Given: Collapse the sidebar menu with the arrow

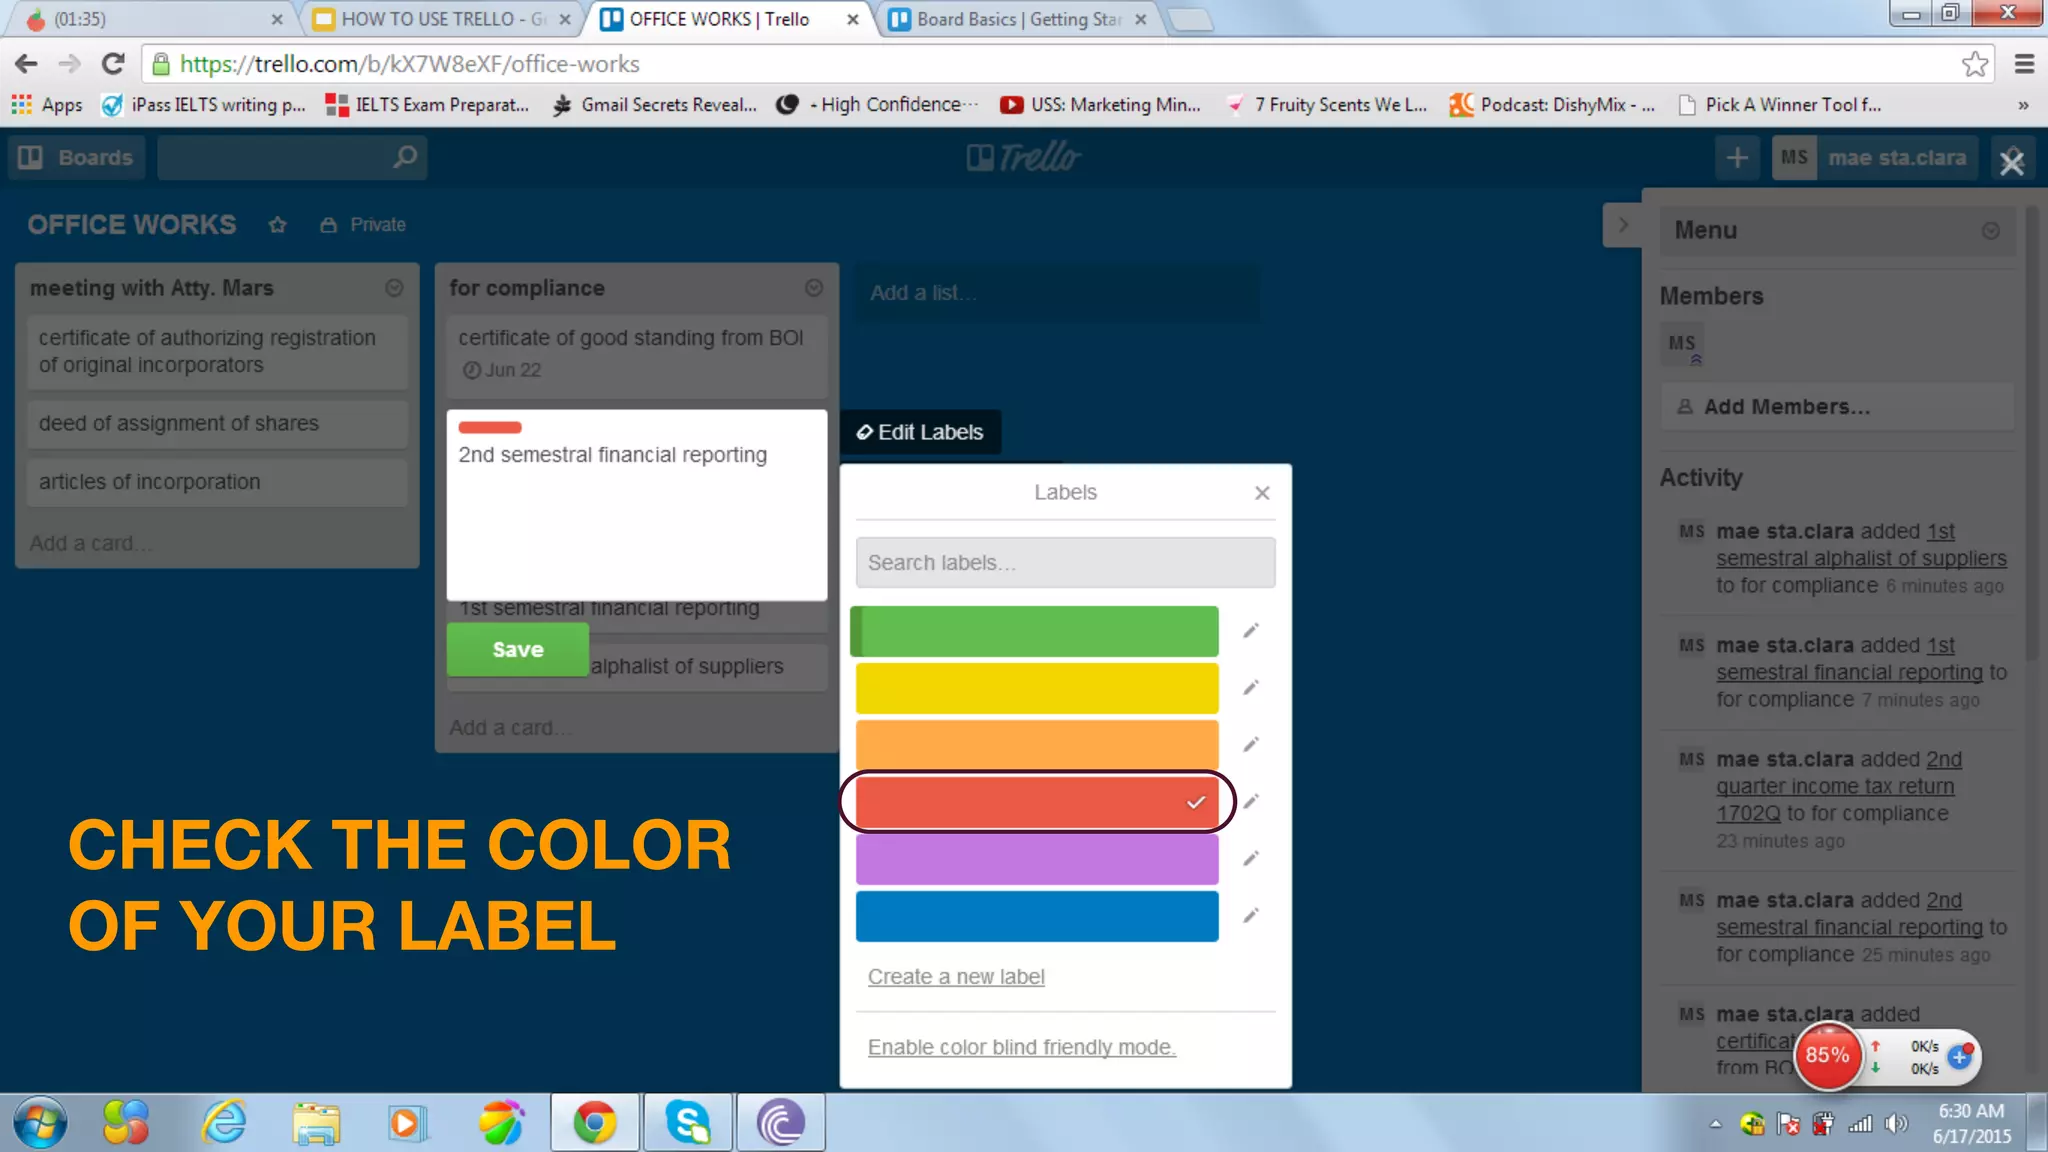Looking at the screenshot, I should click(1622, 225).
